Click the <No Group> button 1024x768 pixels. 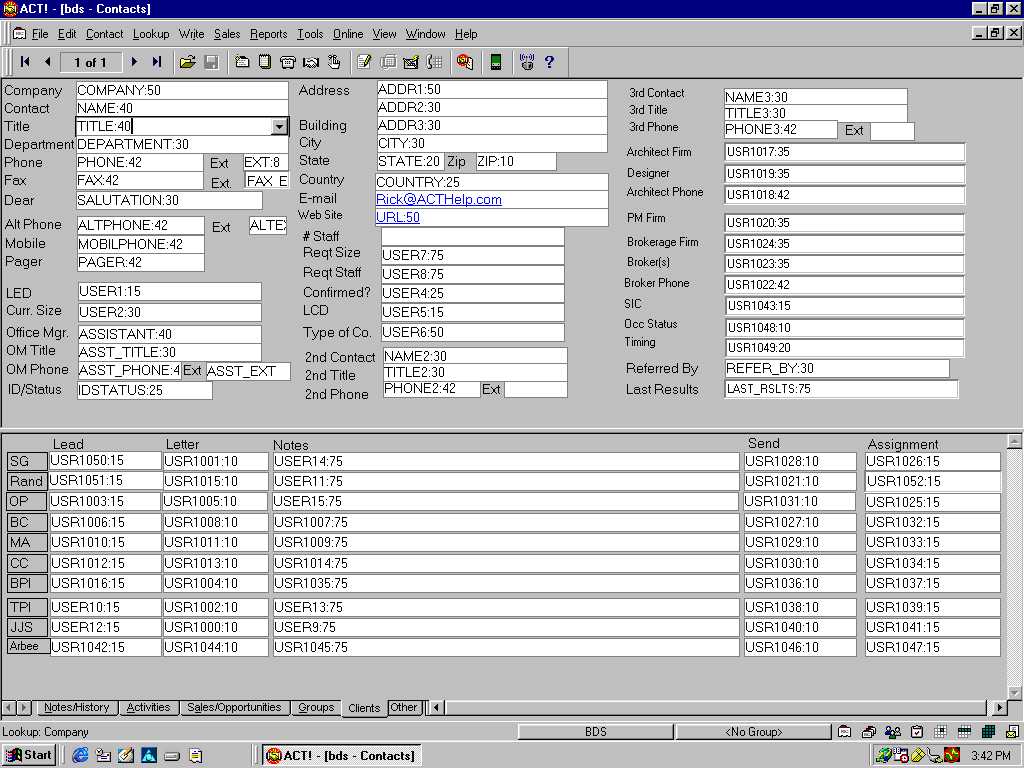(754, 732)
